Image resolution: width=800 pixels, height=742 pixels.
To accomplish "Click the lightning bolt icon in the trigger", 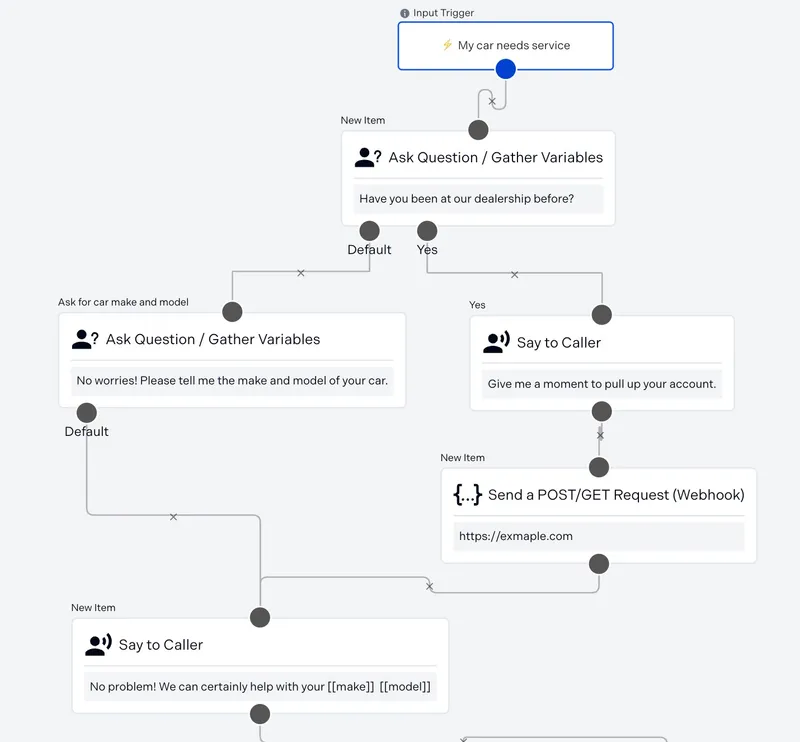I will 447,45.
